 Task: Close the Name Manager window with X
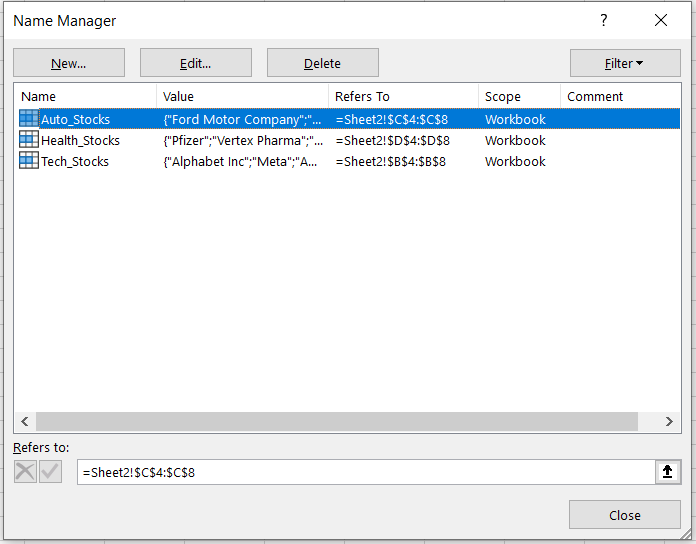(x=660, y=20)
